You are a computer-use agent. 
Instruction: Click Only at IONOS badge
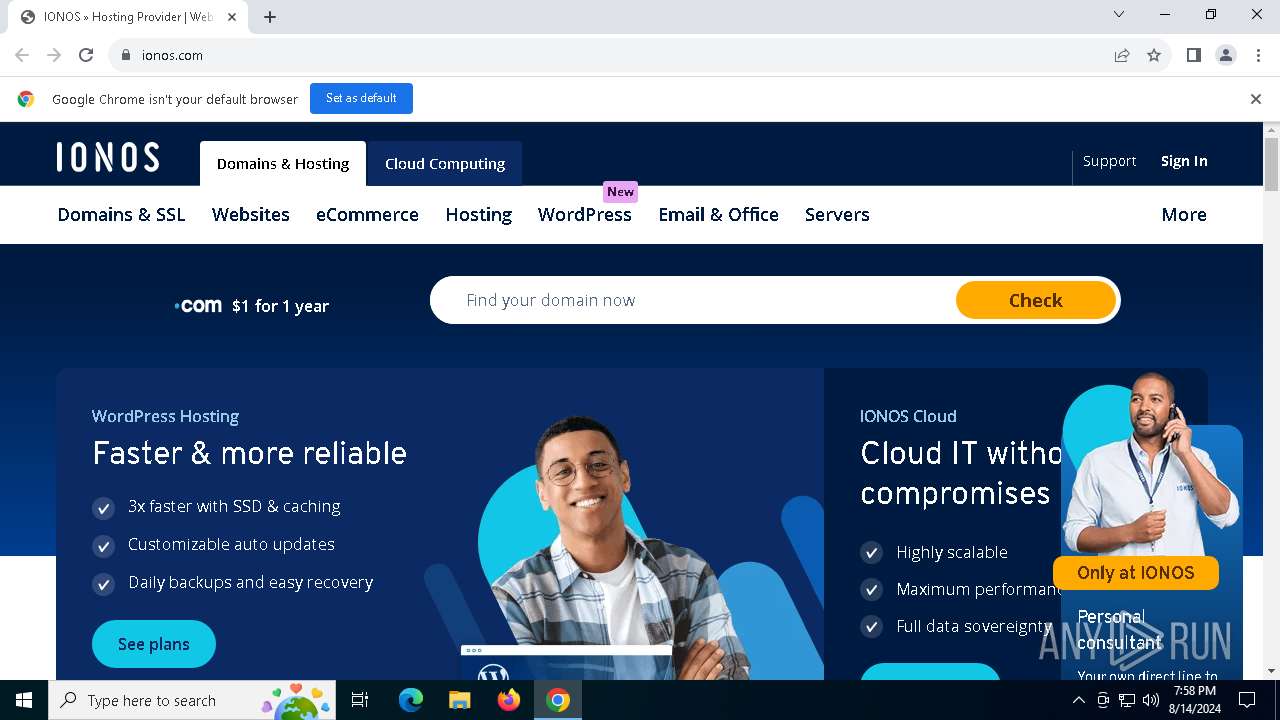click(x=1136, y=573)
